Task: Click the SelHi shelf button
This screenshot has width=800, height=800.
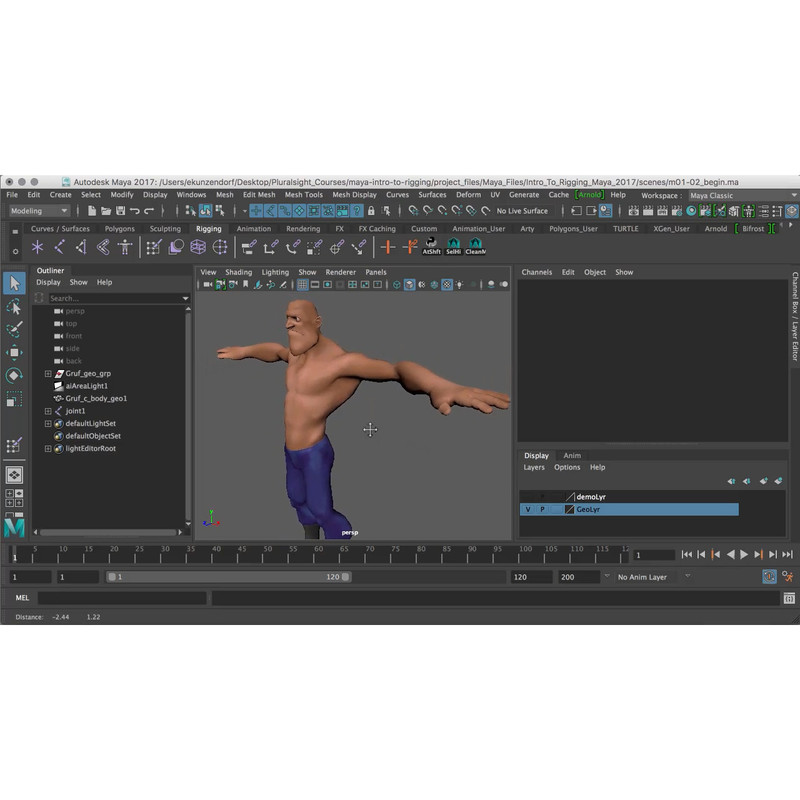Action: click(454, 246)
